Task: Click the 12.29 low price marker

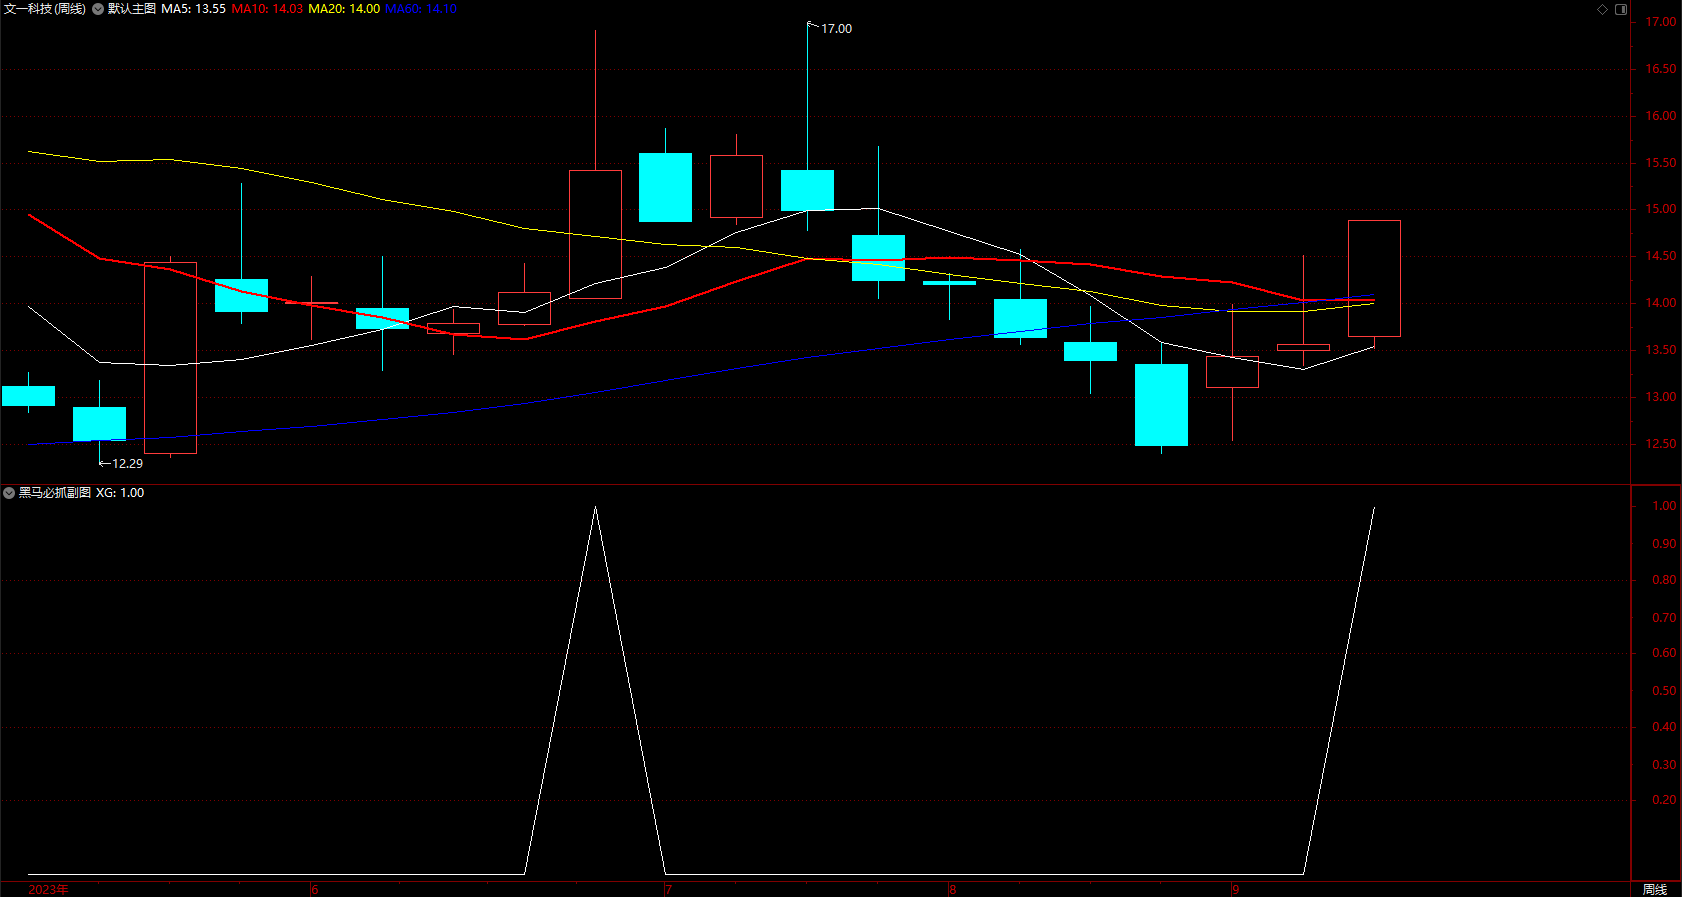Action: (x=127, y=464)
